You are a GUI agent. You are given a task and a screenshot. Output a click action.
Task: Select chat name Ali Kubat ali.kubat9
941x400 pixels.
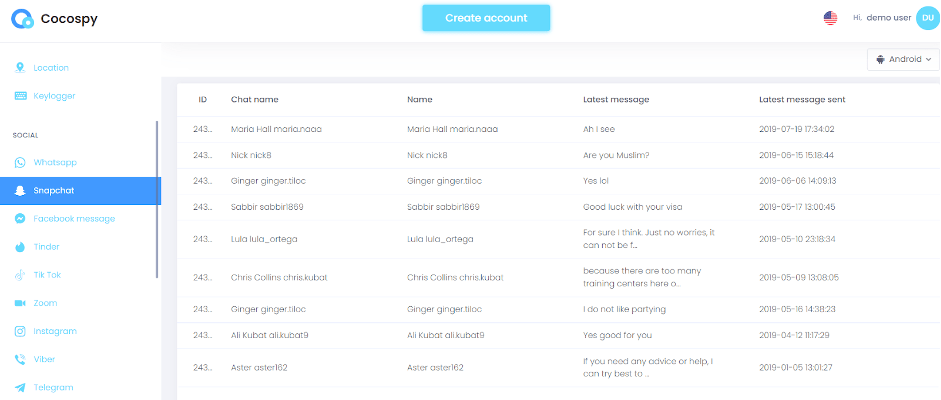pyautogui.click(x=269, y=335)
